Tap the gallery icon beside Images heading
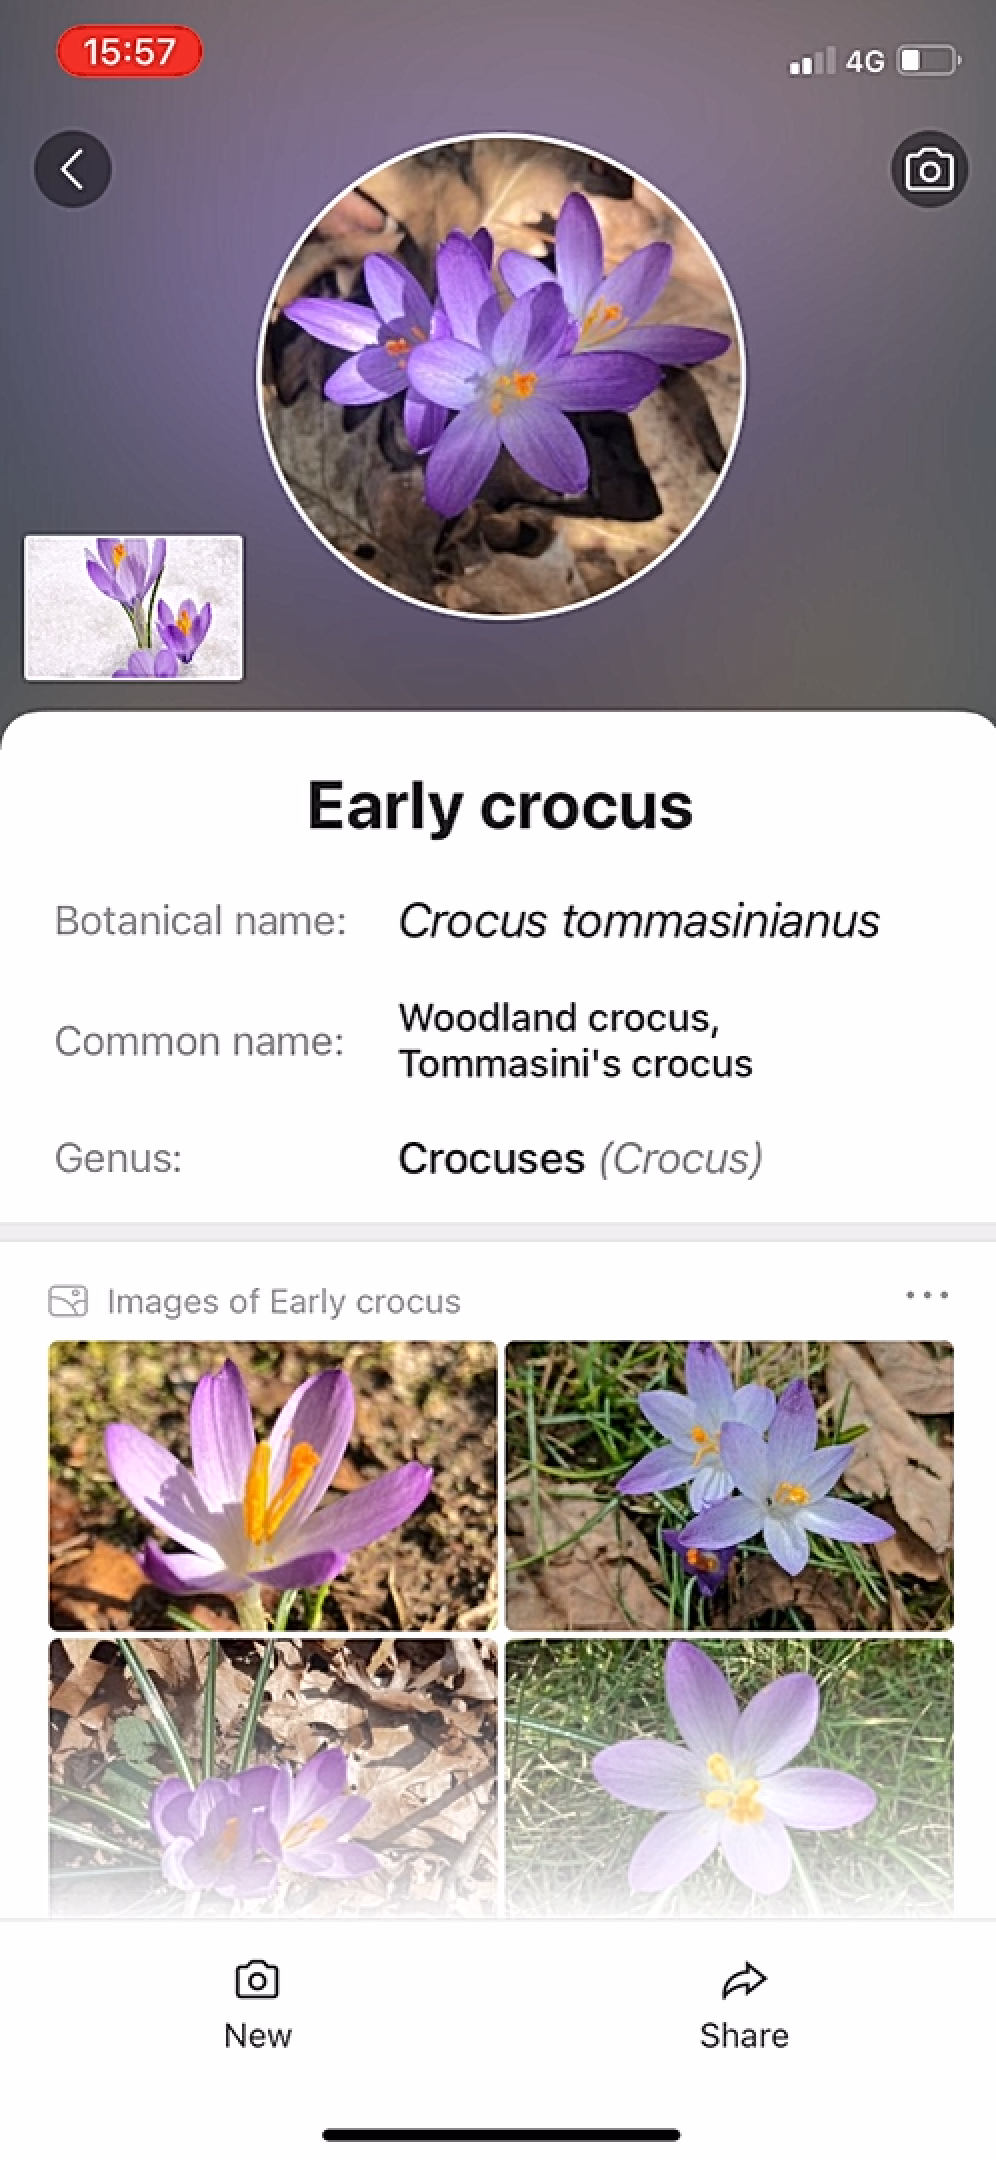 tap(68, 1301)
